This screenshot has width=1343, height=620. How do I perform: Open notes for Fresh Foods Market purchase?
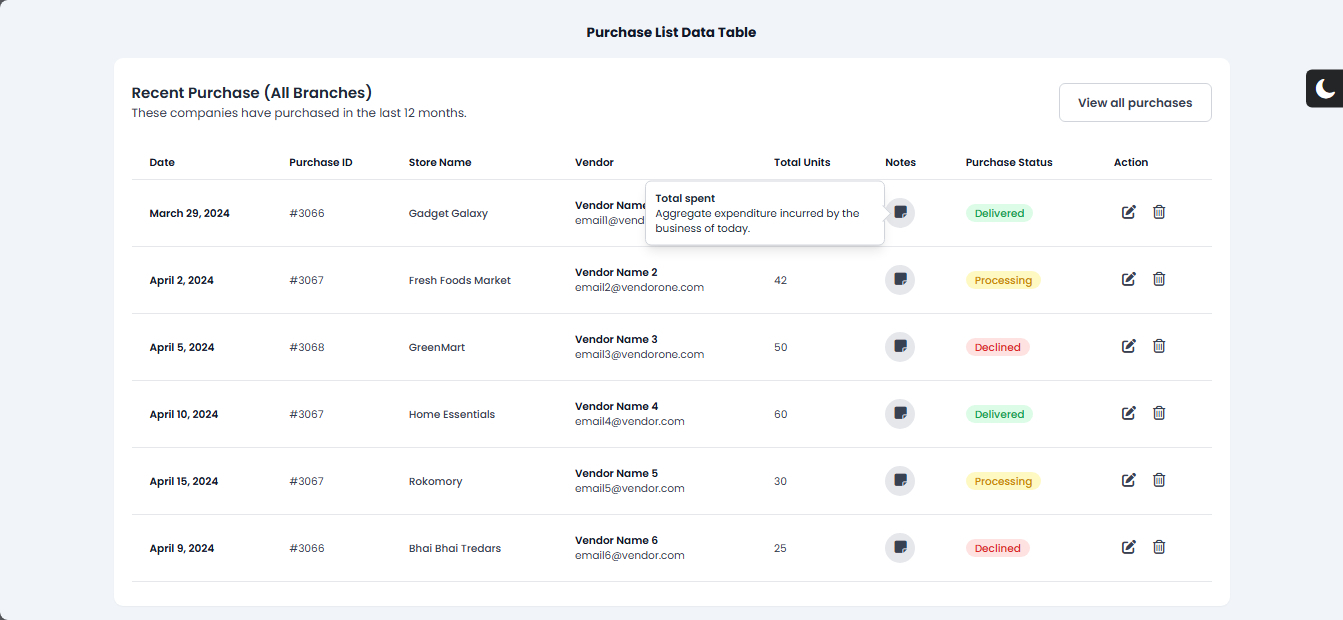[x=900, y=280]
